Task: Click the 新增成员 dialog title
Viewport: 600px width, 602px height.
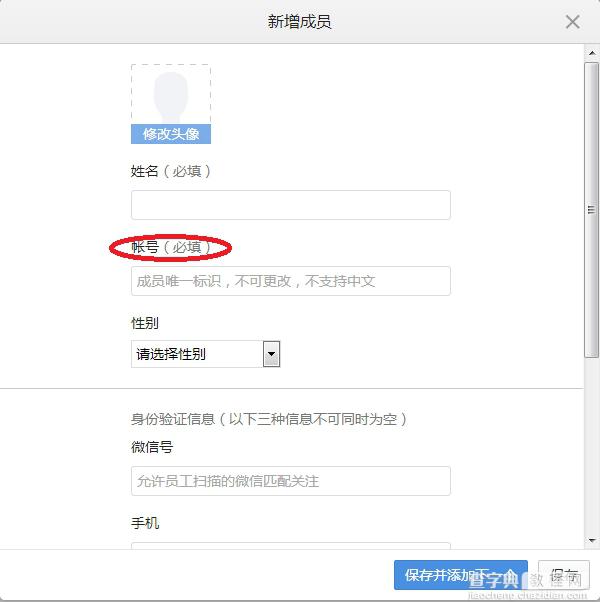Action: pos(299,22)
